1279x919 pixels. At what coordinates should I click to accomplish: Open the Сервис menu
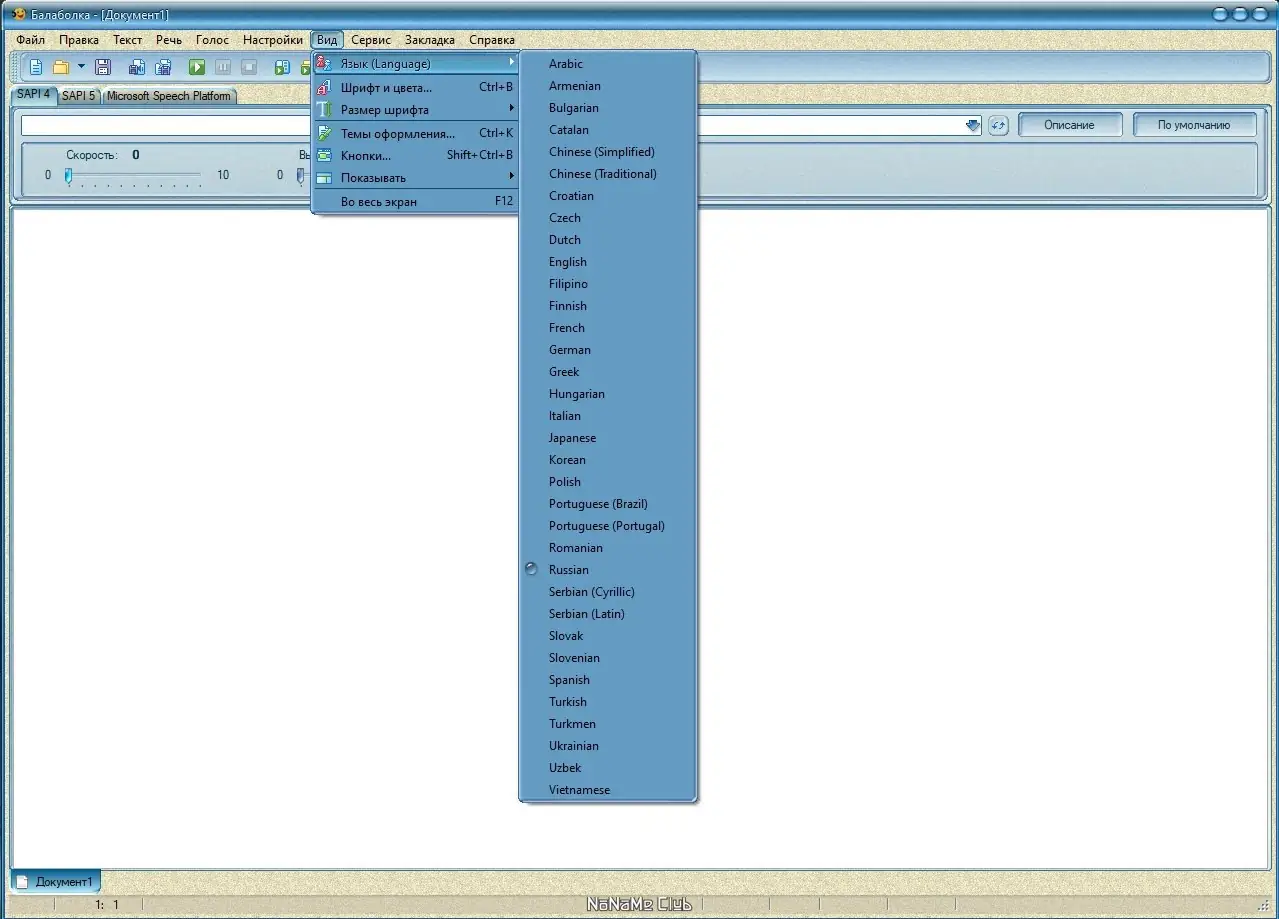pyautogui.click(x=371, y=40)
